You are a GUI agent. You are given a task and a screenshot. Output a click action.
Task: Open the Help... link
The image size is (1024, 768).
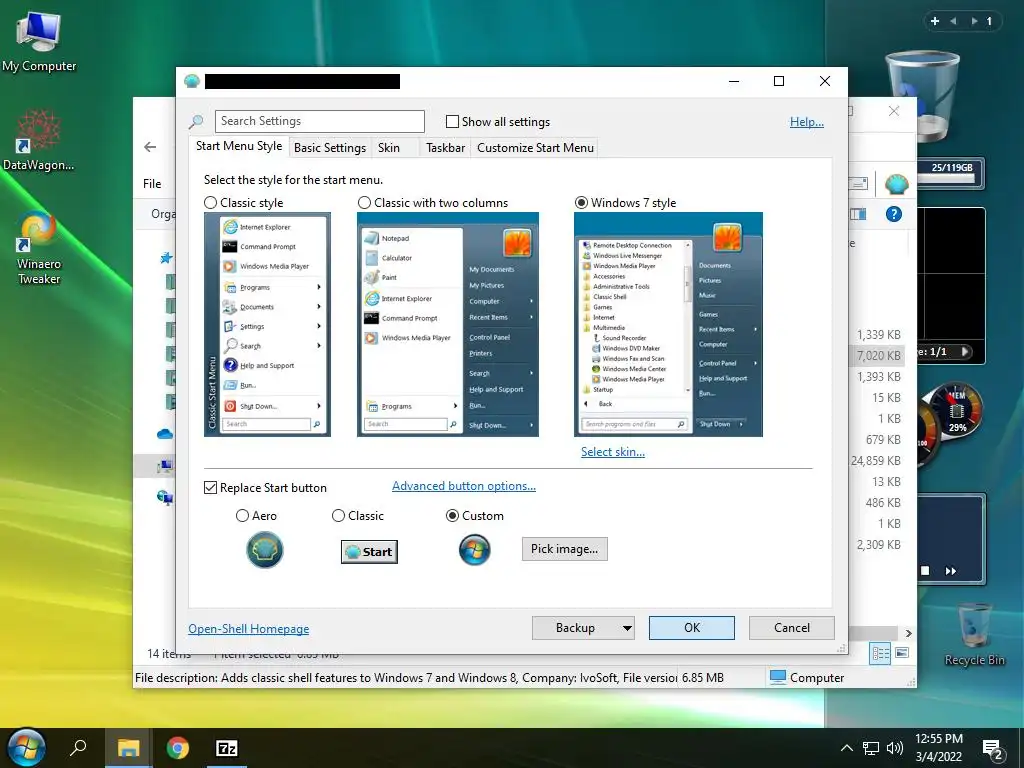click(807, 121)
